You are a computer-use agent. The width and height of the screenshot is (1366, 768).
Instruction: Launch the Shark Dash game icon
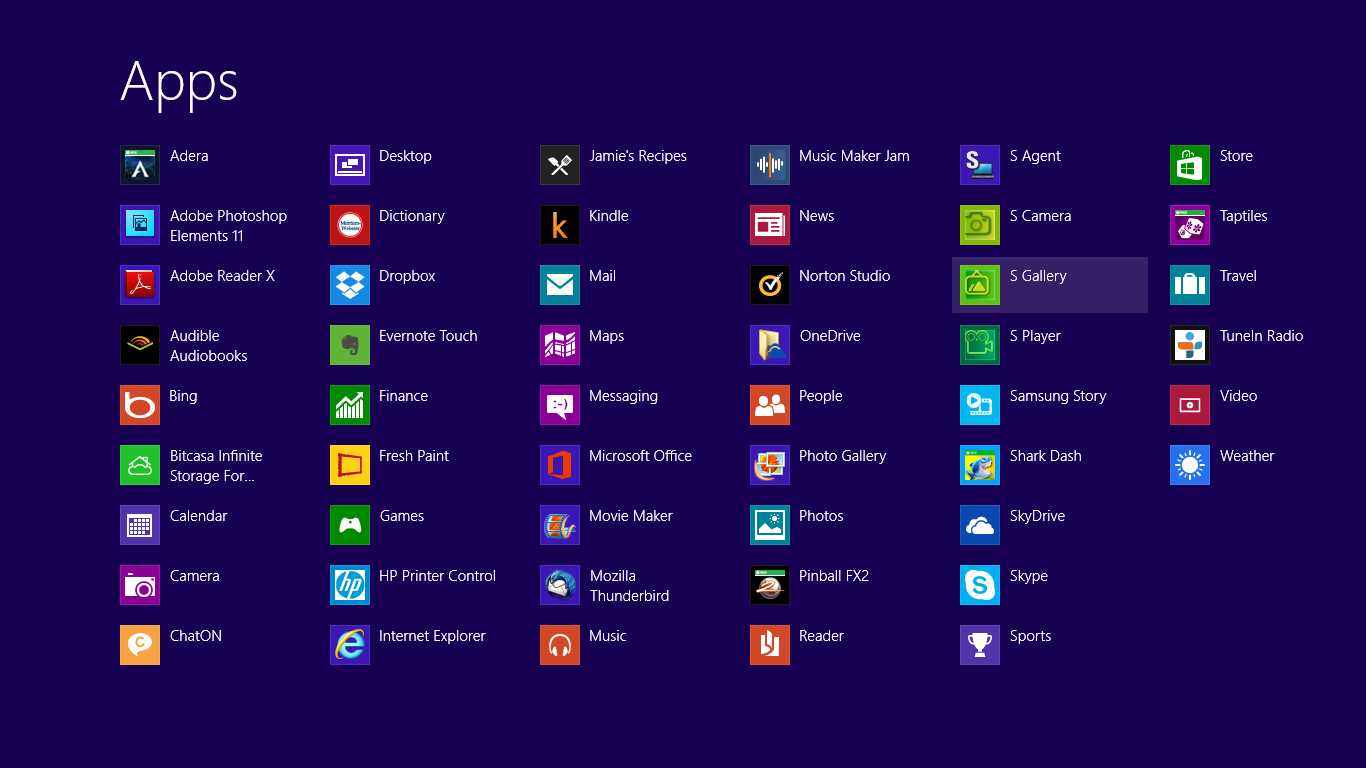point(980,465)
